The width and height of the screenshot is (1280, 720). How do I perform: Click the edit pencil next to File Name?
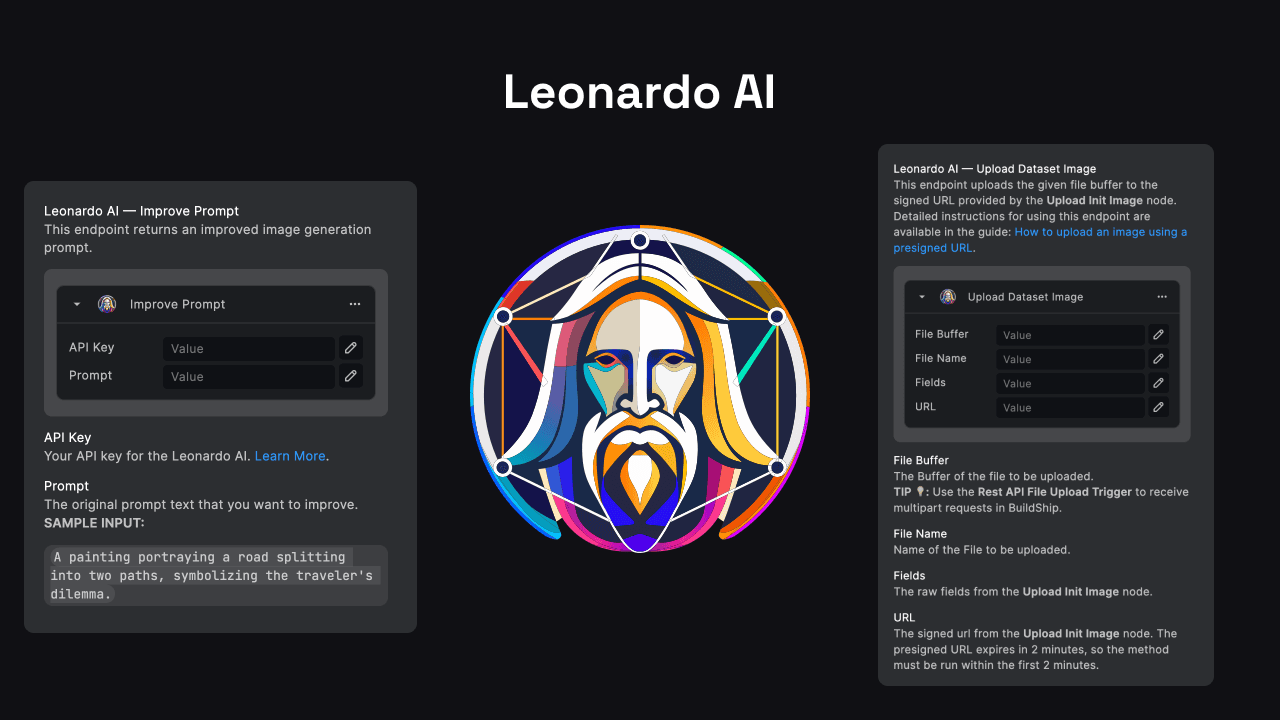coord(1158,359)
